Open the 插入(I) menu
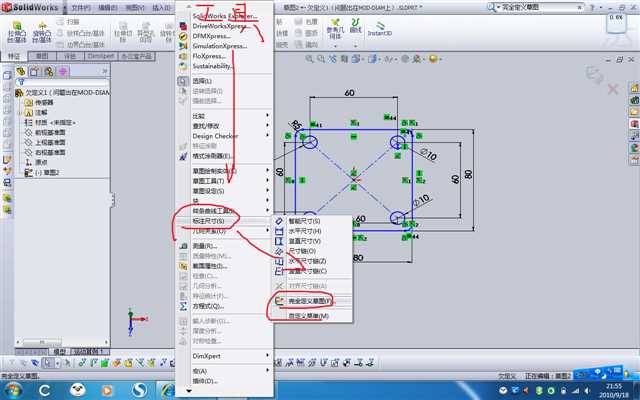Viewport: 640px width, 400px height. [x=162, y=8]
